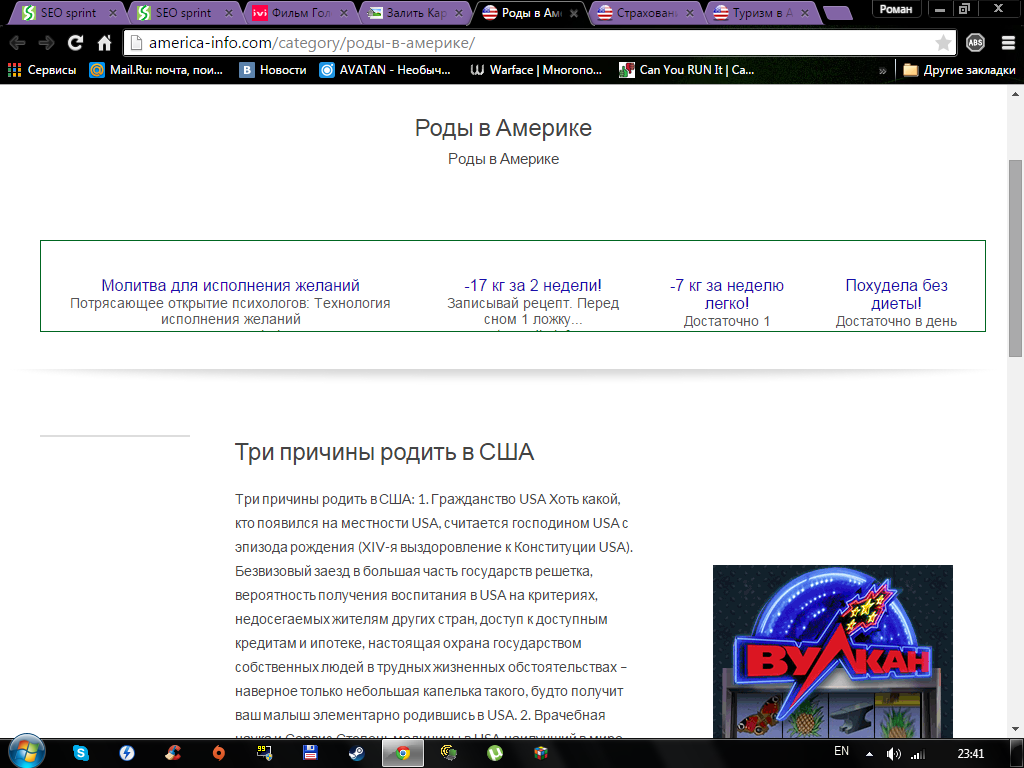This screenshot has height=768, width=1024.
Task: Click the Сервисы apps bookmark
Action: point(42,70)
